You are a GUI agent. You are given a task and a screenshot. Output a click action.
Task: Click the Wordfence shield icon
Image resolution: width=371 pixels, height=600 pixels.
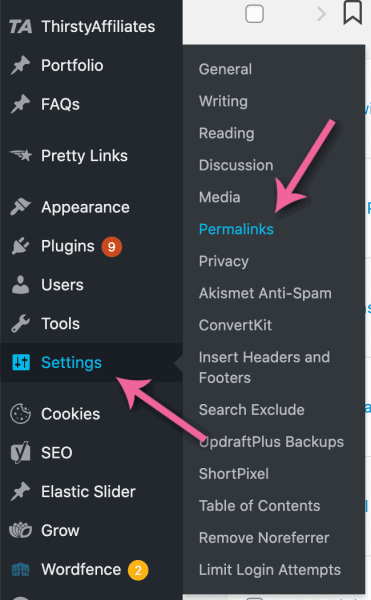tap(20, 569)
